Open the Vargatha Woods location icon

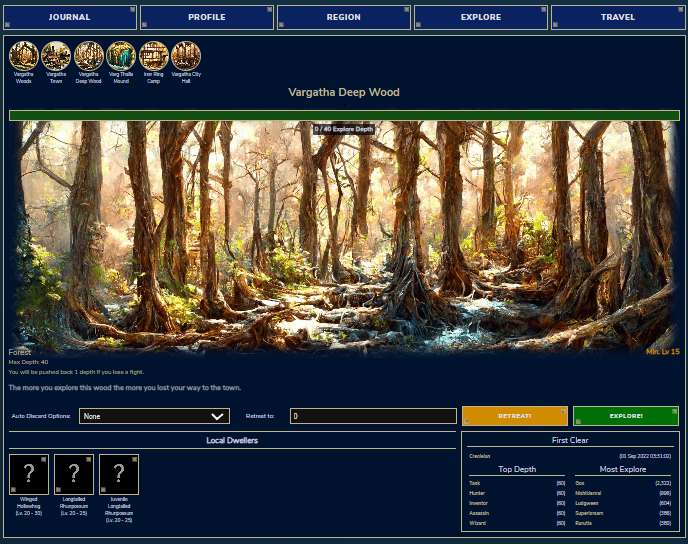point(23,56)
